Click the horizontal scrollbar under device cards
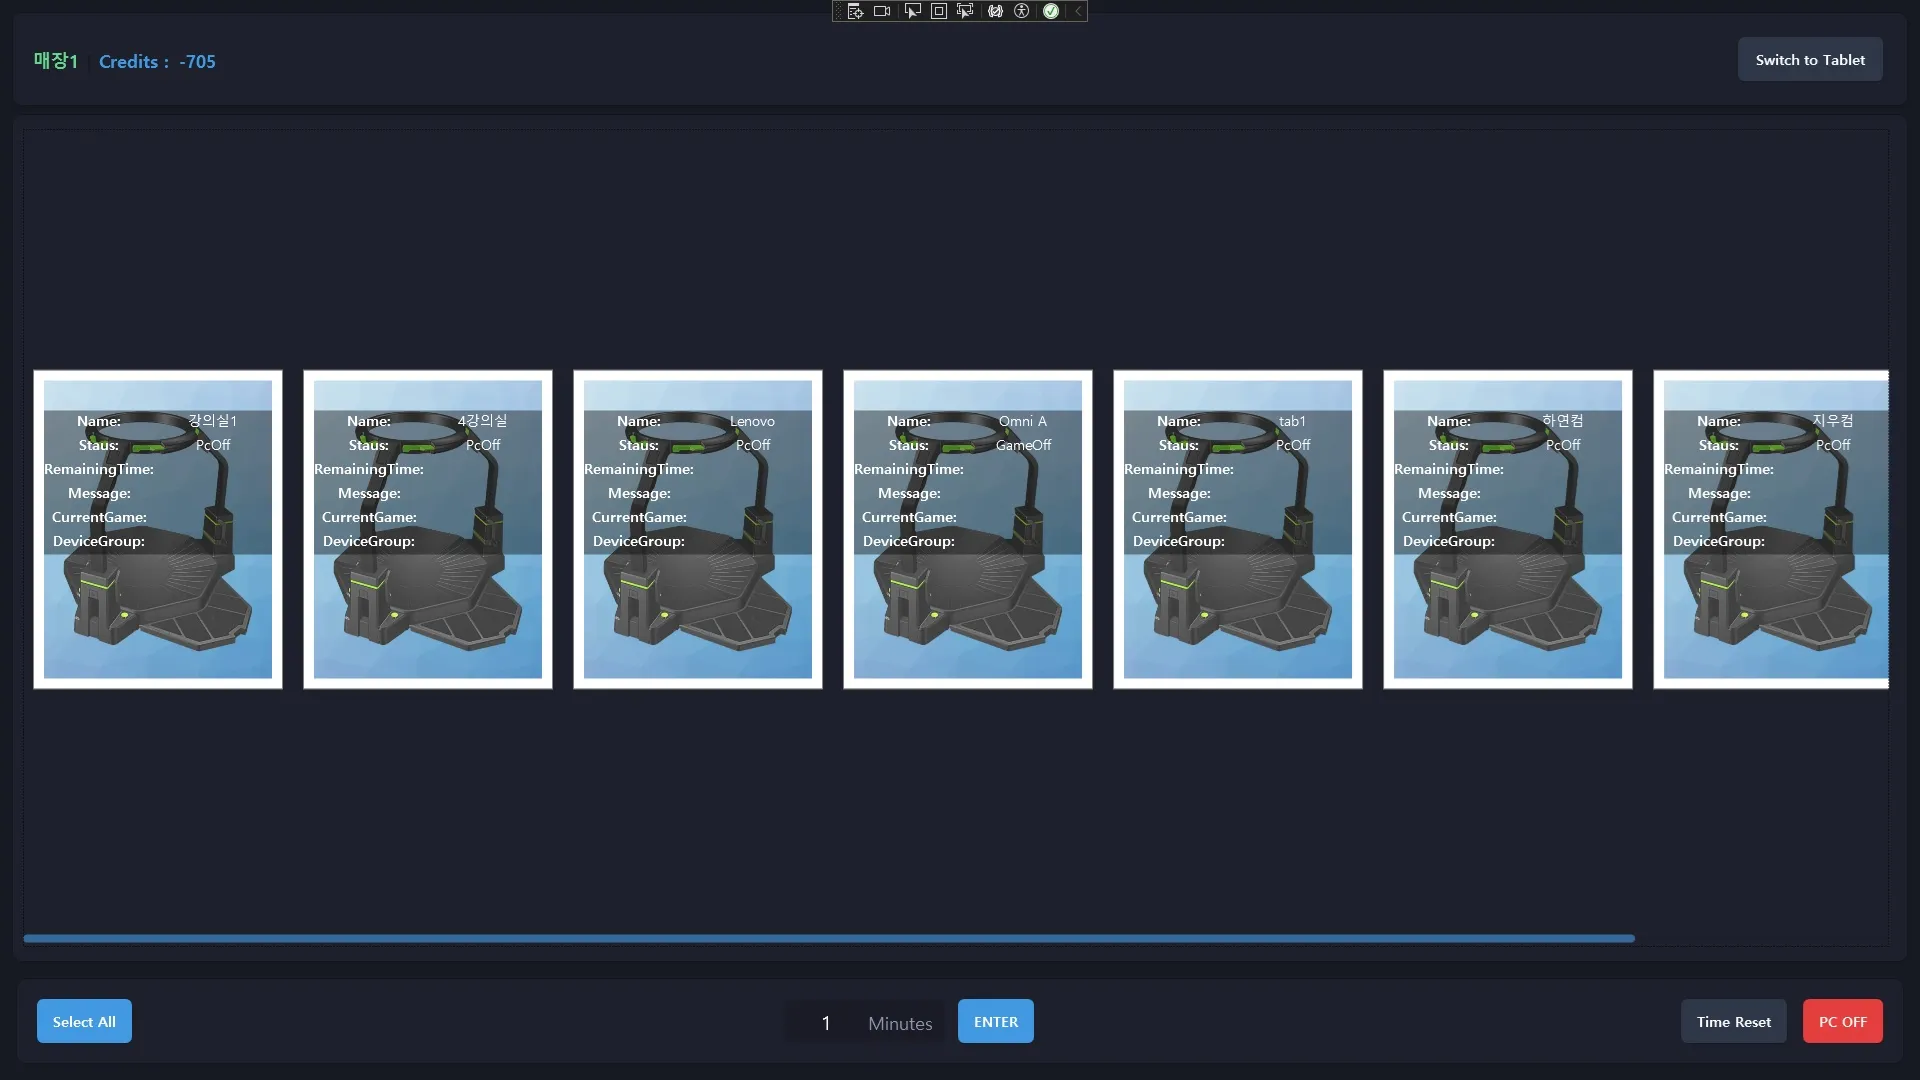This screenshot has width=1920, height=1080. pyautogui.click(x=829, y=938)
